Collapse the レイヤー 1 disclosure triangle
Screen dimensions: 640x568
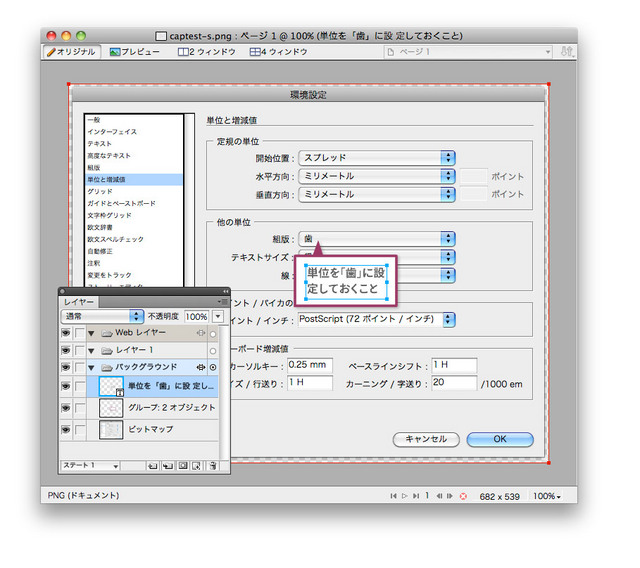click(x=91, y=351)
